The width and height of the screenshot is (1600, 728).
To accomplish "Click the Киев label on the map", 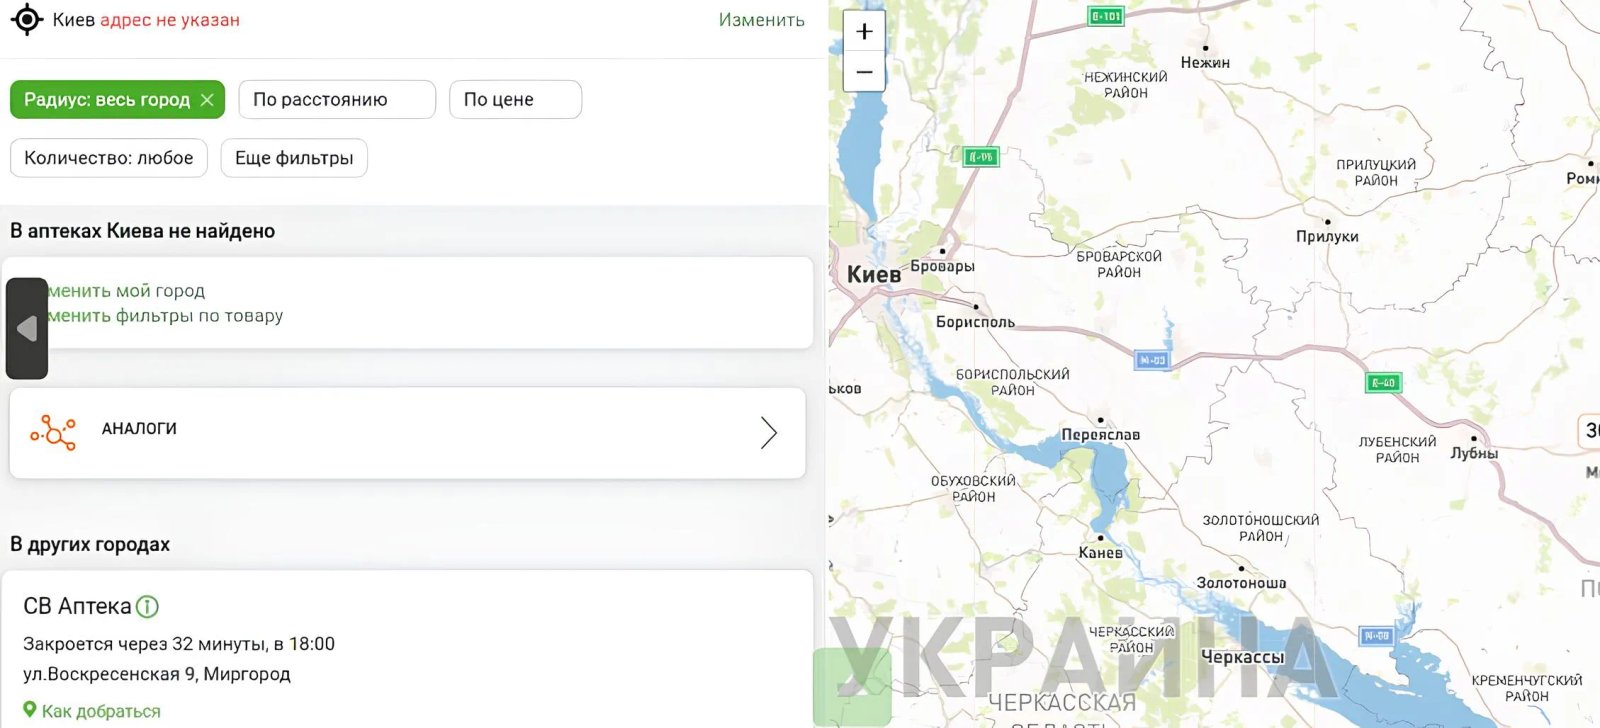I will [x=873, y=274].
